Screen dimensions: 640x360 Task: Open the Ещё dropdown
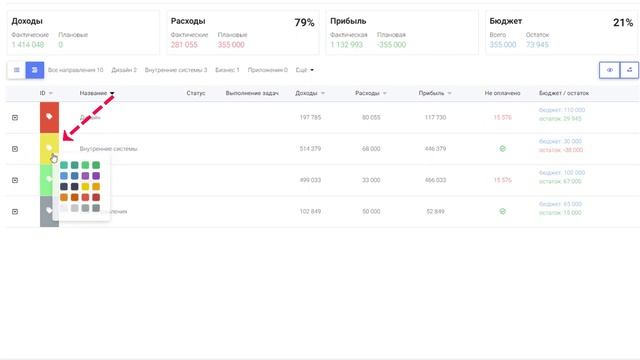[304, 70]
